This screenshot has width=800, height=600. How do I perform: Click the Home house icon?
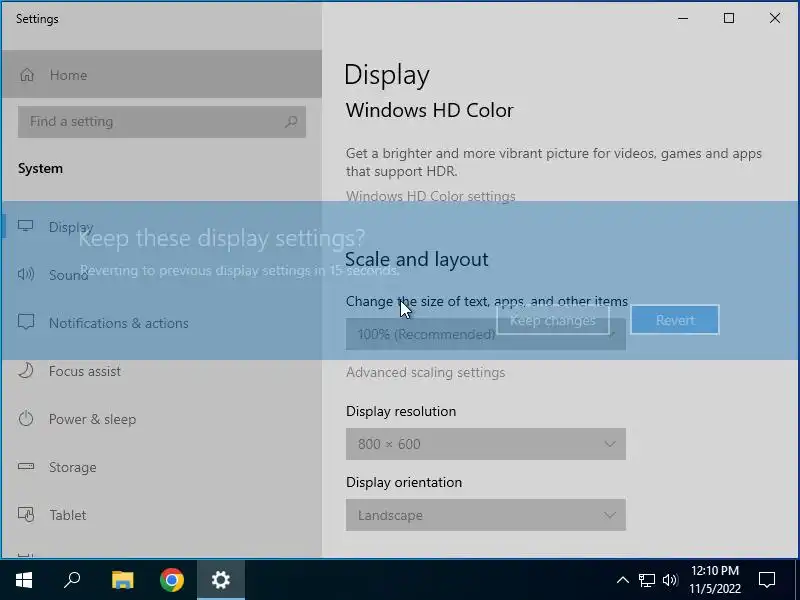point(27,75)
